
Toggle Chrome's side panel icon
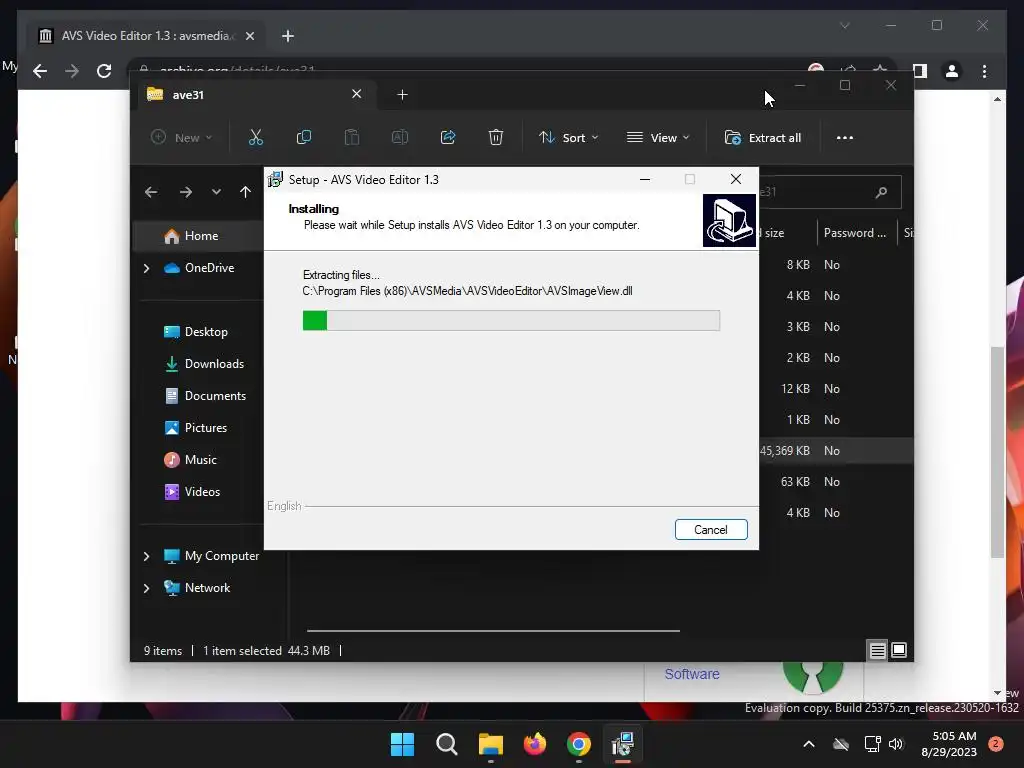point(920,71)
